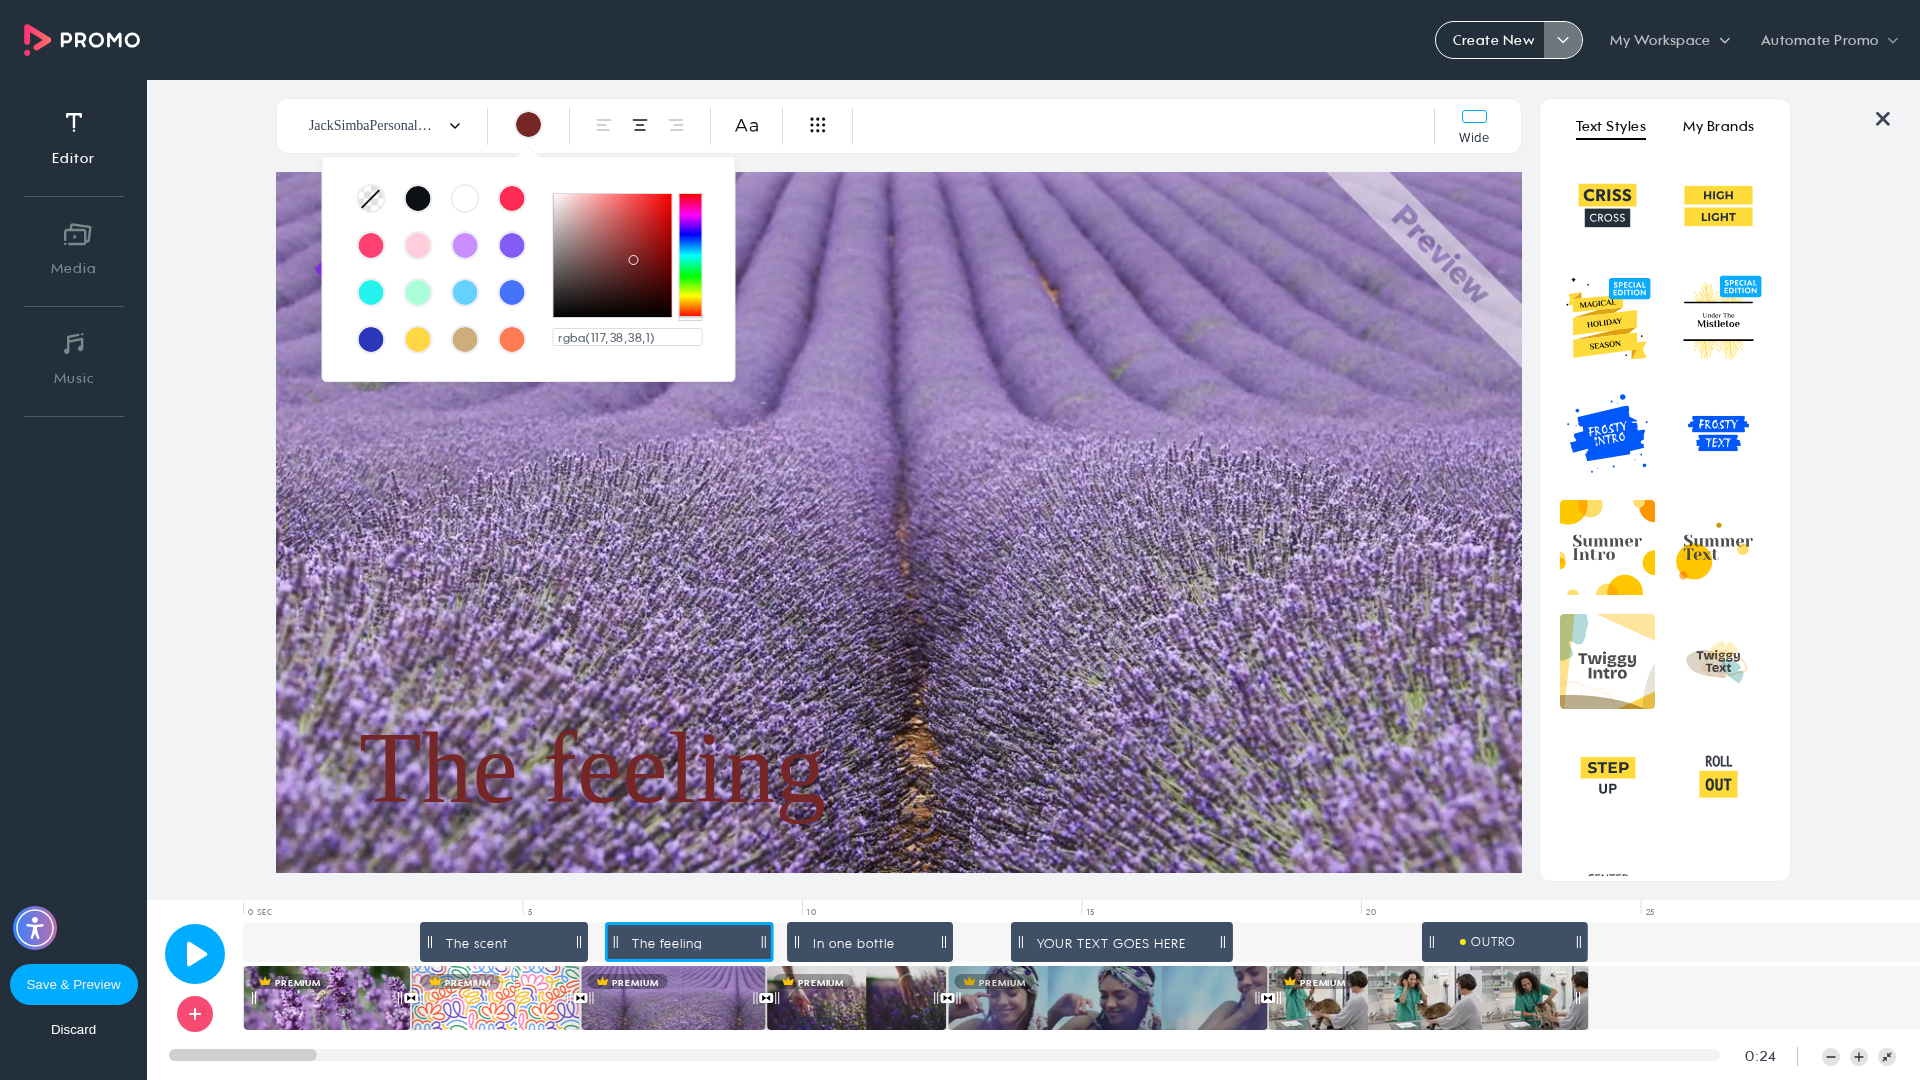Image resolution: width=1920 pixels, height=1080 pixels.
Task: Select the Frosty Intro text style
Action: tap(1607, 433)
